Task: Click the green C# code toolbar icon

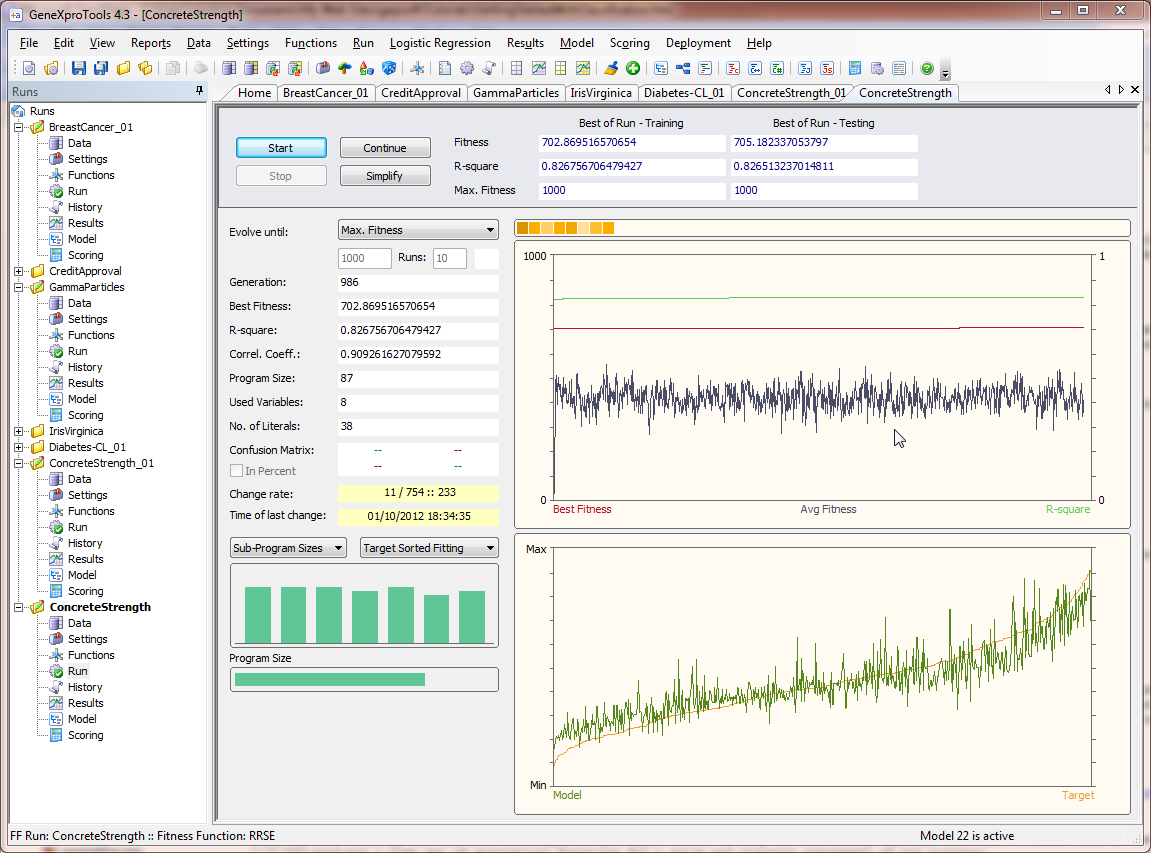Action: coord(777,68)
